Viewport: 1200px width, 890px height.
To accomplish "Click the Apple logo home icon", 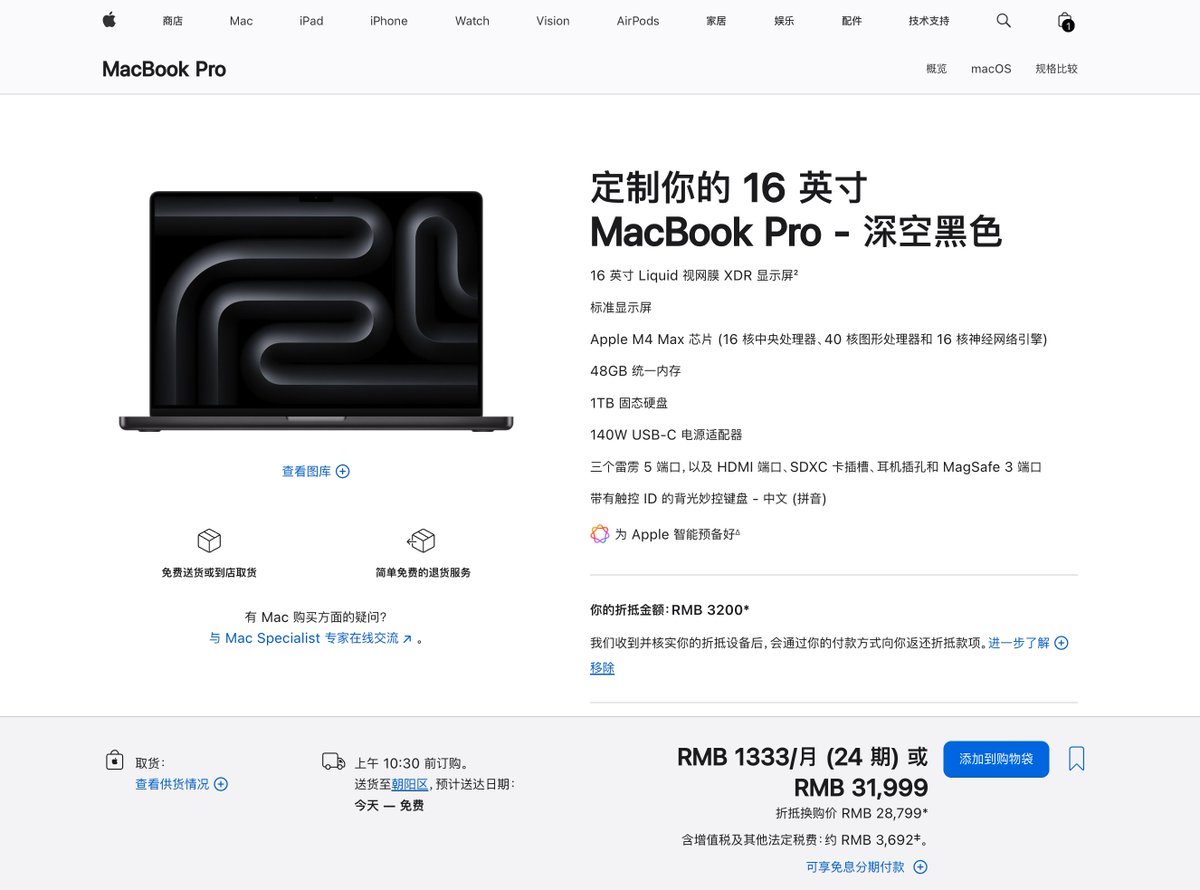I will point(109,20).
